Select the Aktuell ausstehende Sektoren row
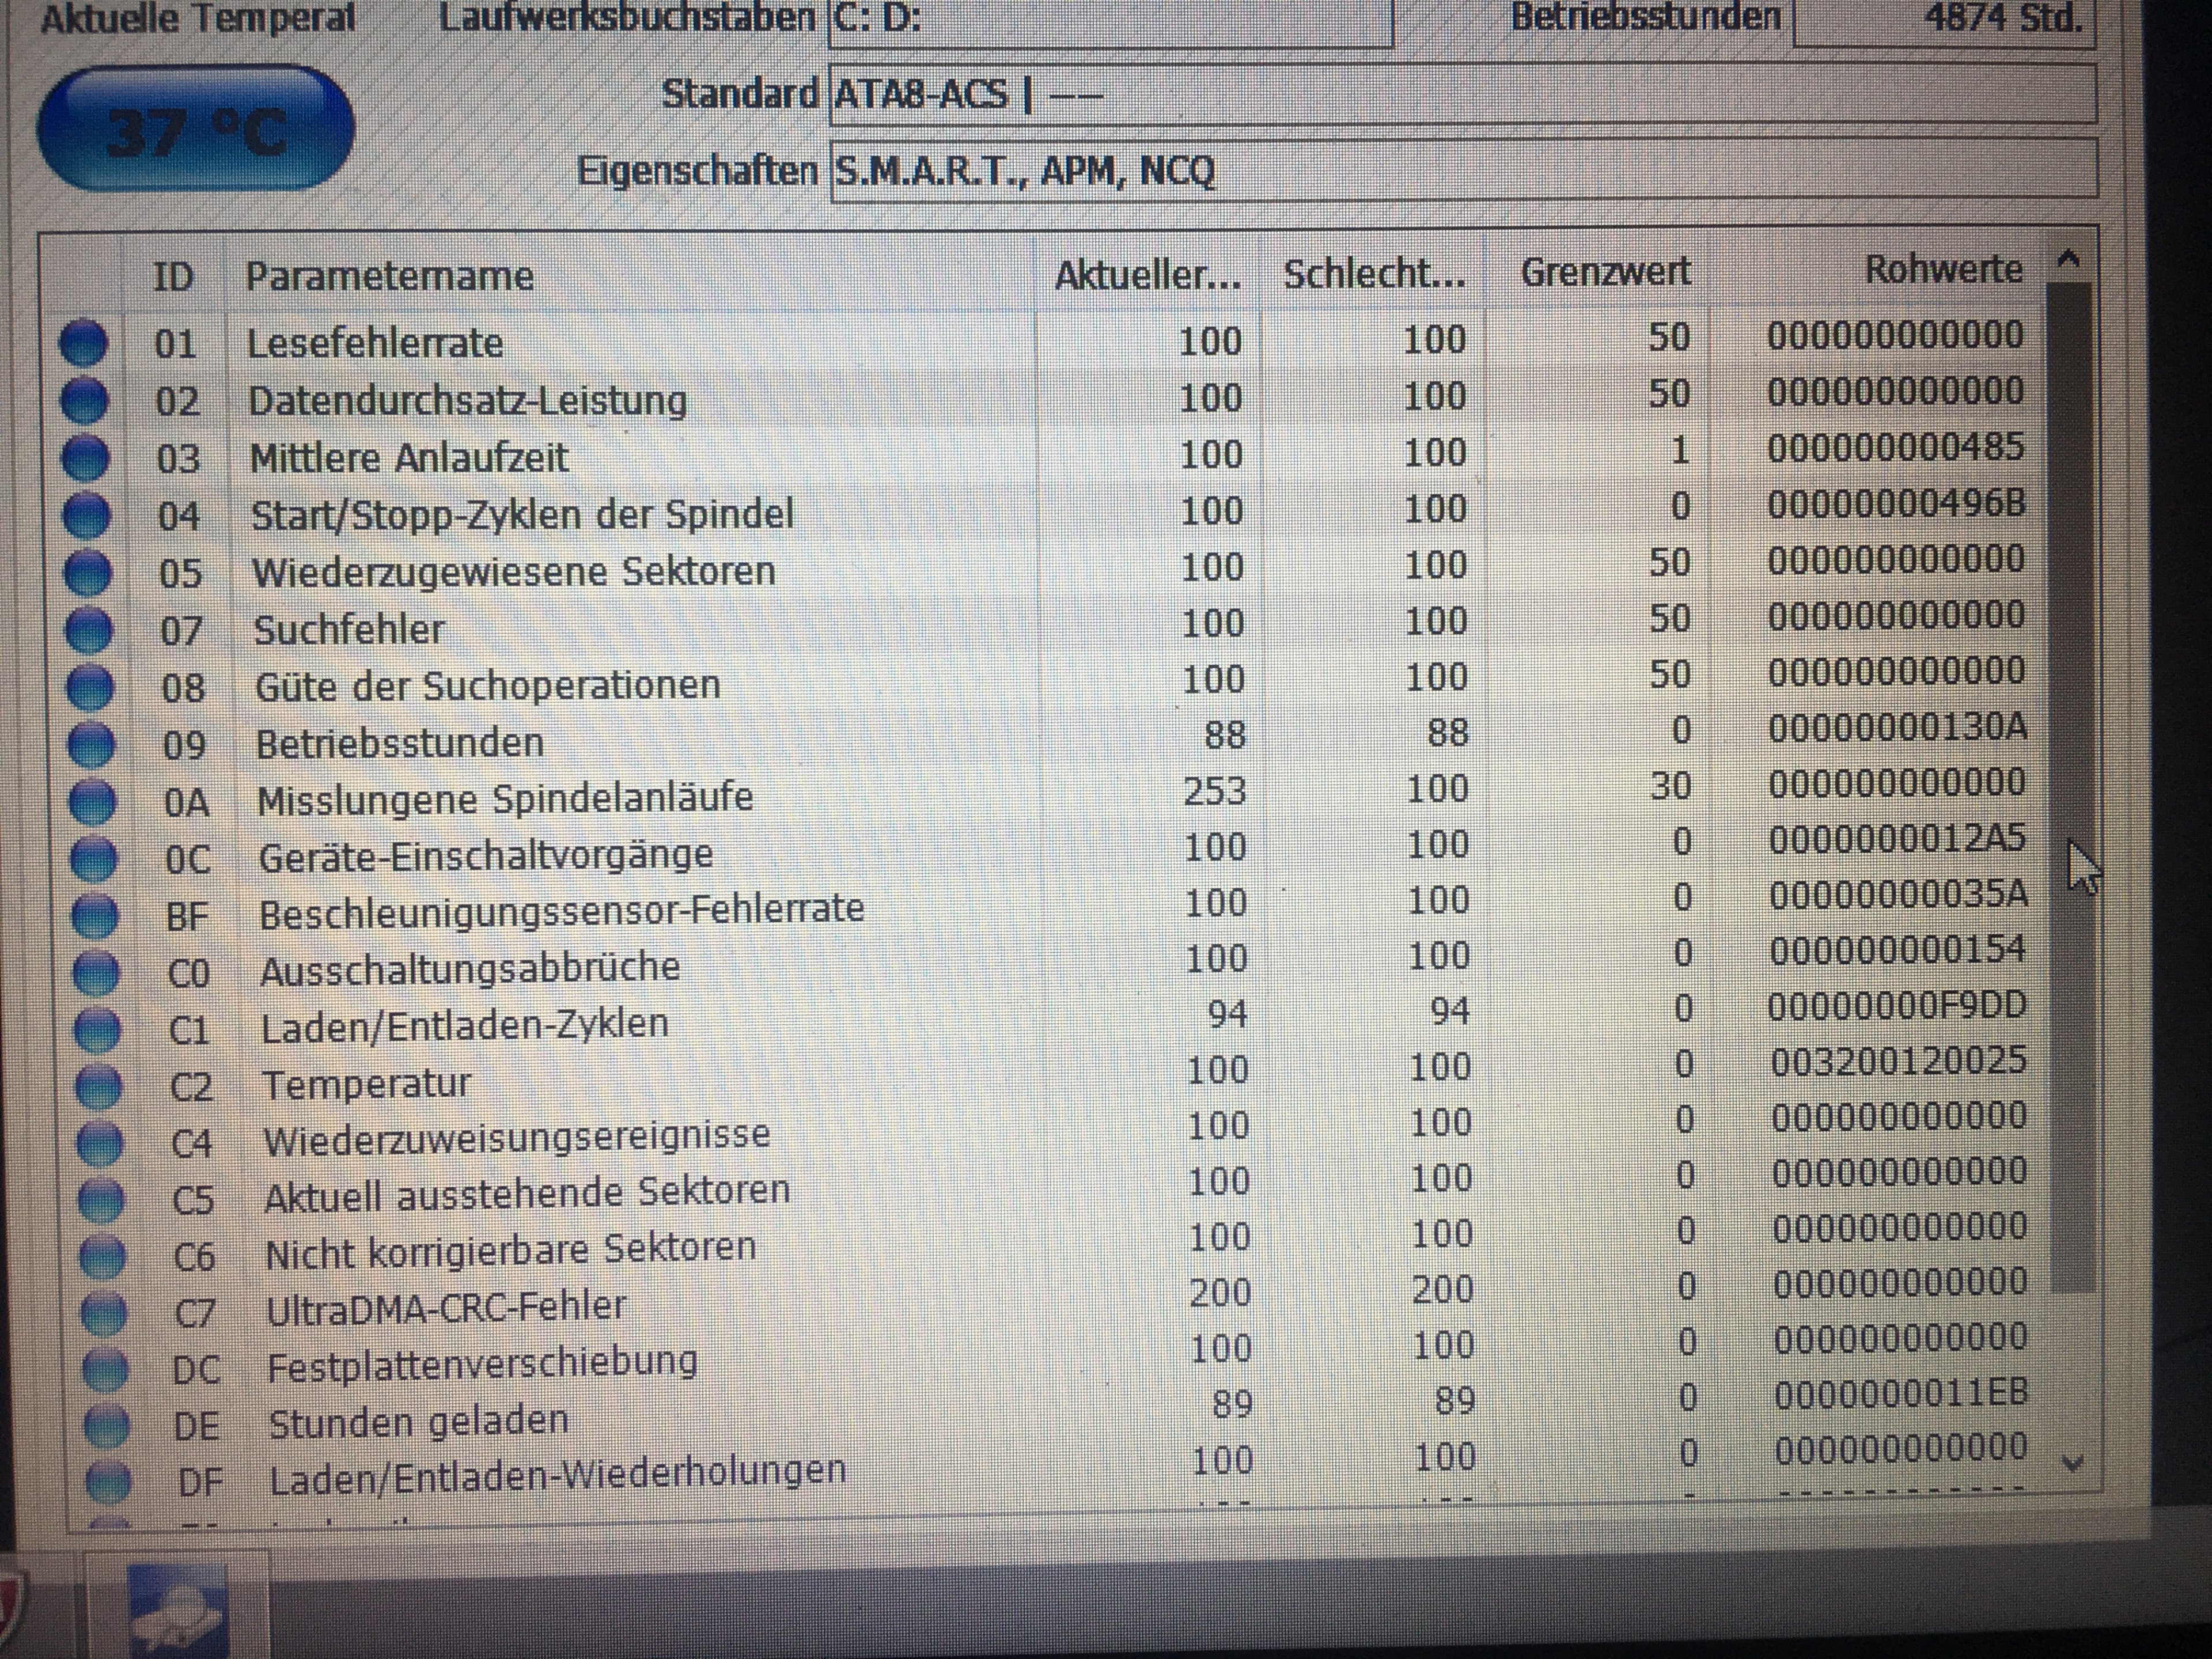The image size is (2212, 1659). pyautogui.click(x=527, y=1192)
